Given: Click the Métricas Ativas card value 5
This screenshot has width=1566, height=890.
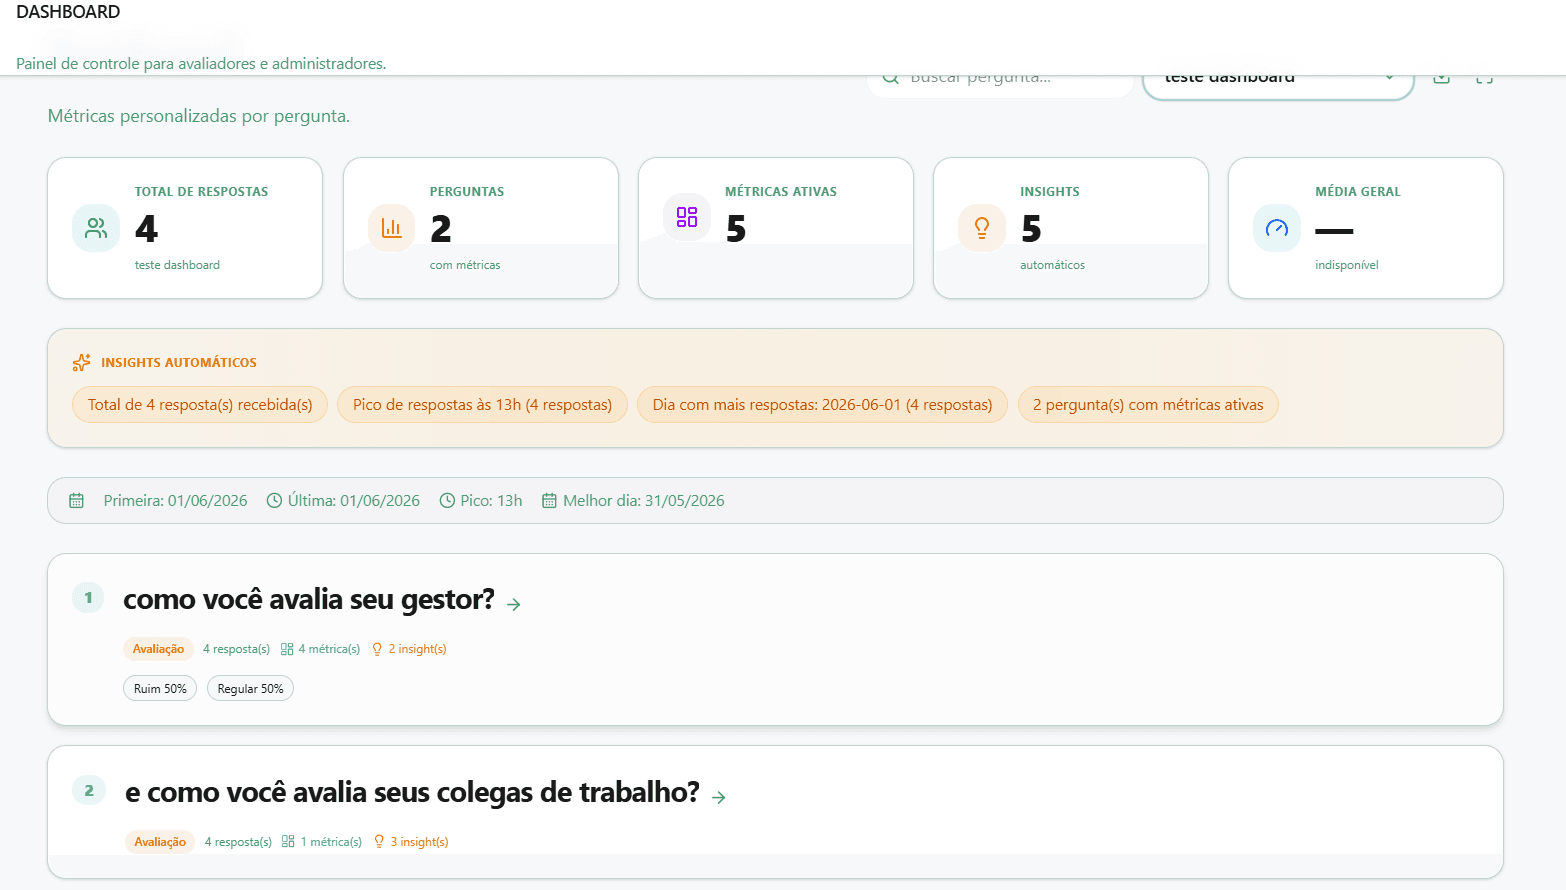Looking at the screenshot, I should point(736,229).
